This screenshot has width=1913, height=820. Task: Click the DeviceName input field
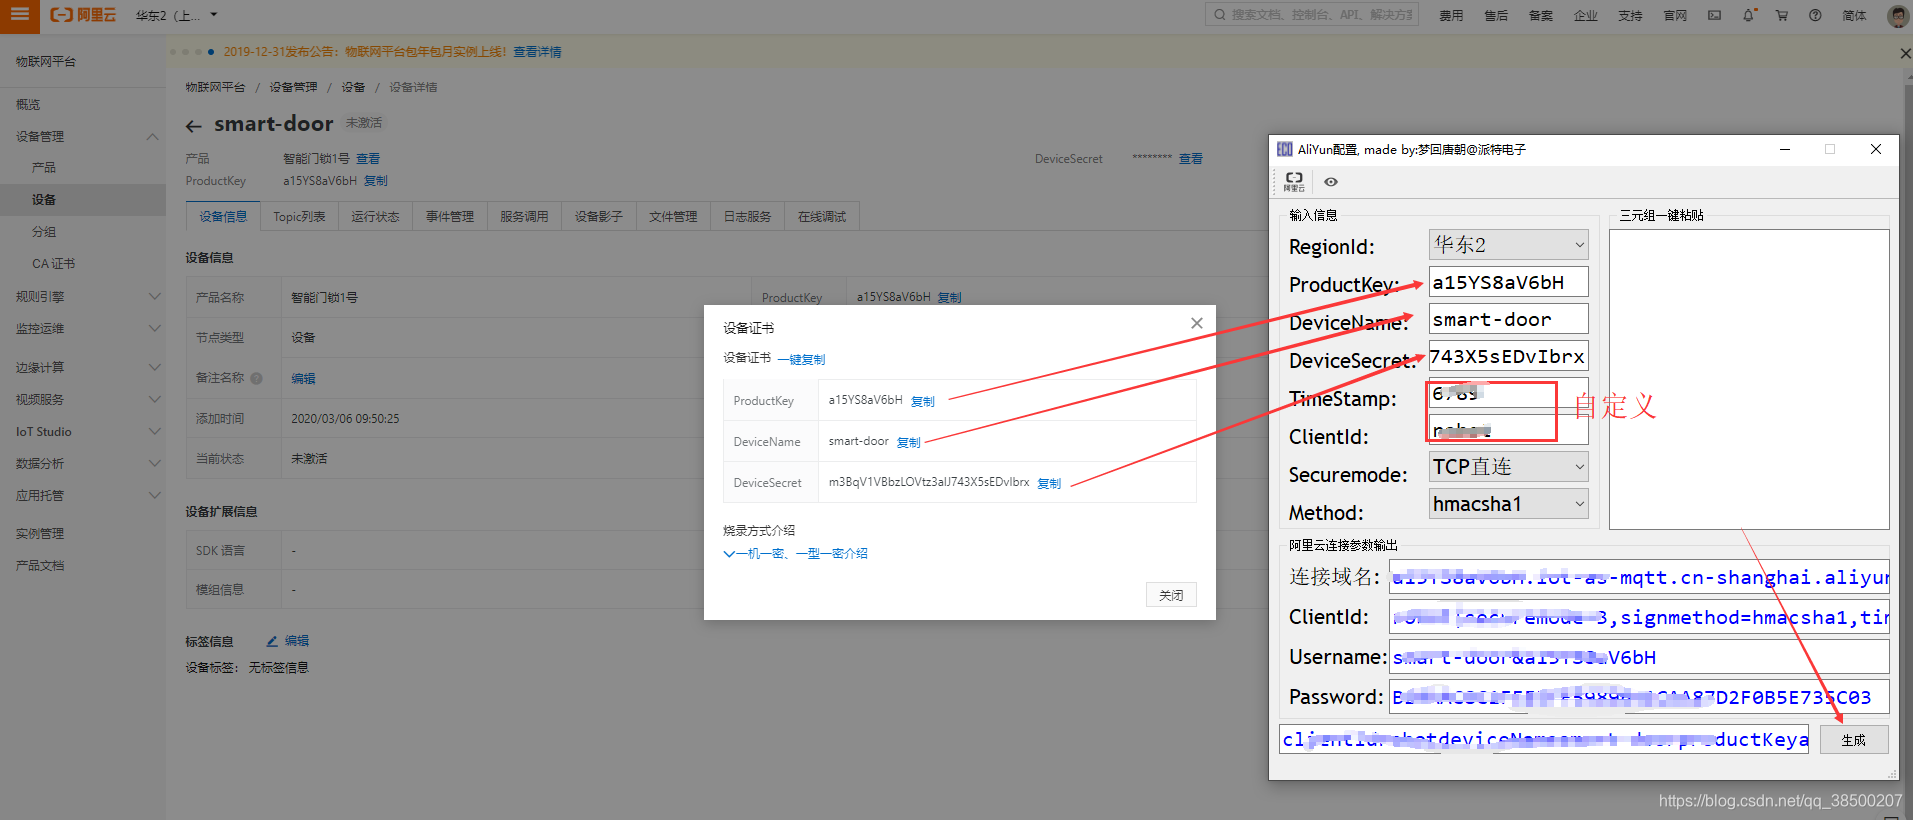tap(1508, 319)
